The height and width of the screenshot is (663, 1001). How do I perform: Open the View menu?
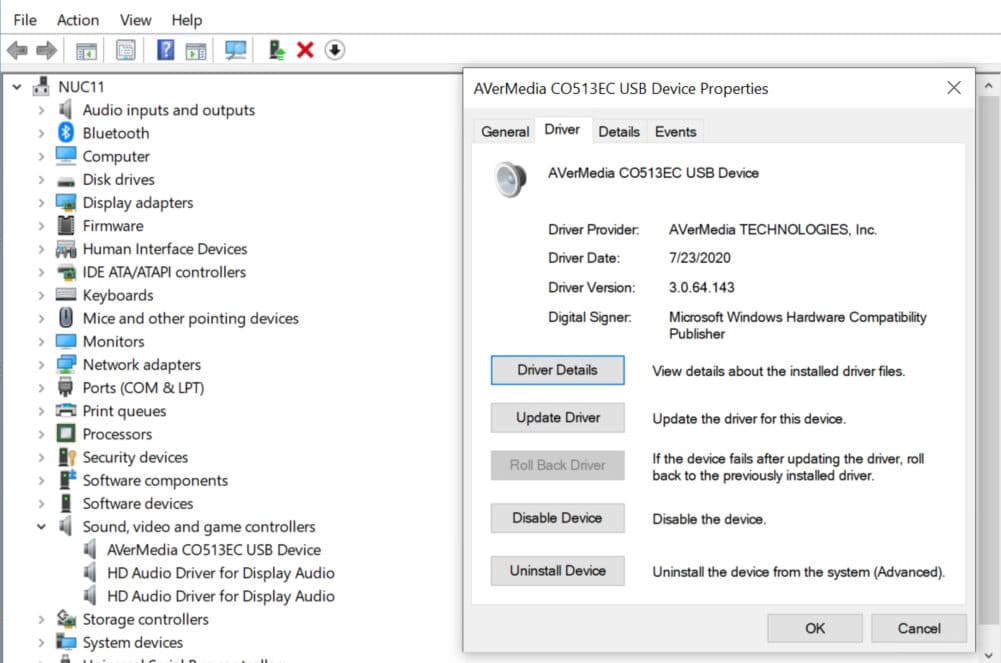click(x=135, y=20)
